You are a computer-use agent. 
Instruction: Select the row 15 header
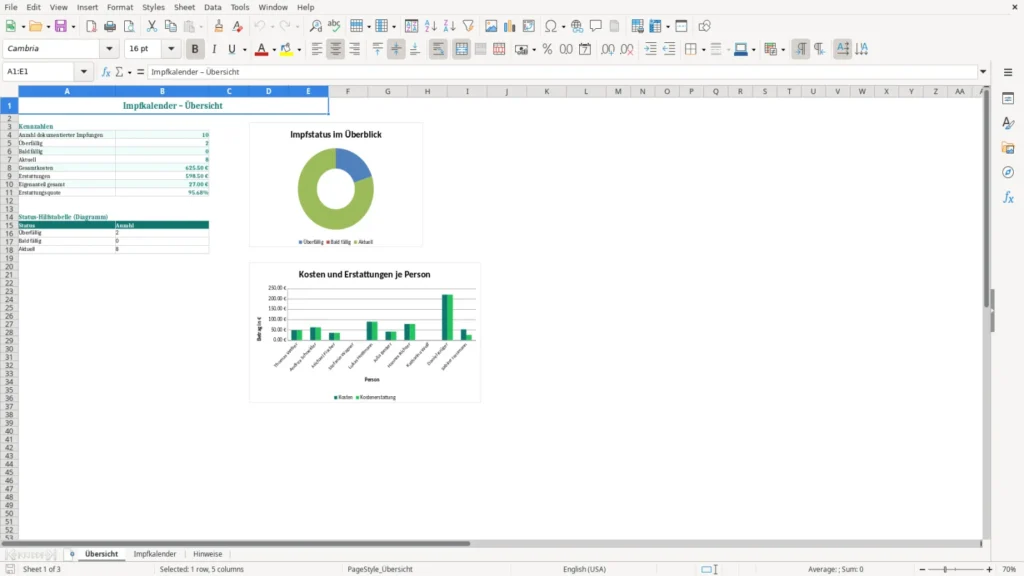9,225
